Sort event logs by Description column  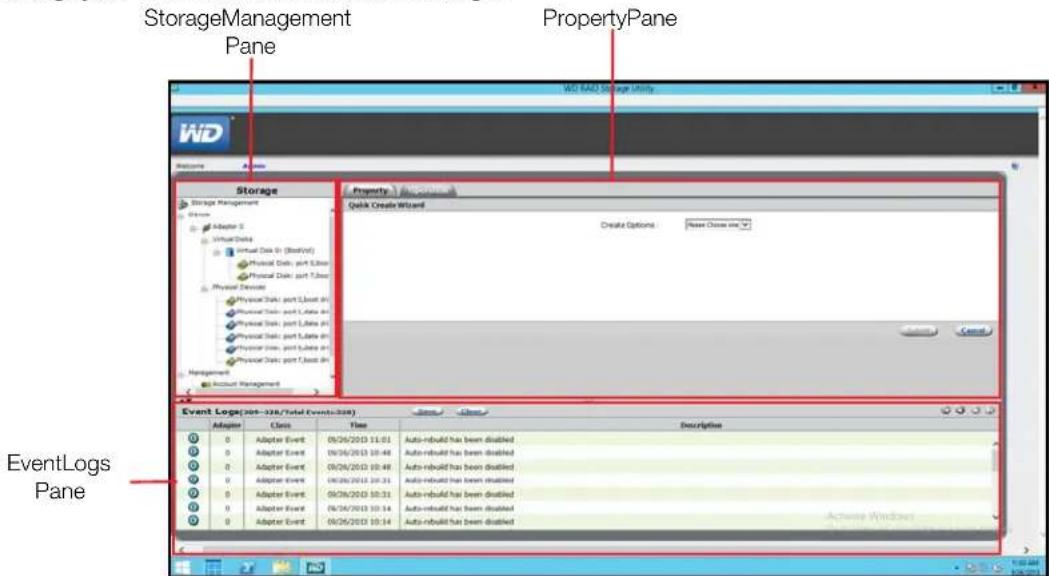[x=700, y=425]
